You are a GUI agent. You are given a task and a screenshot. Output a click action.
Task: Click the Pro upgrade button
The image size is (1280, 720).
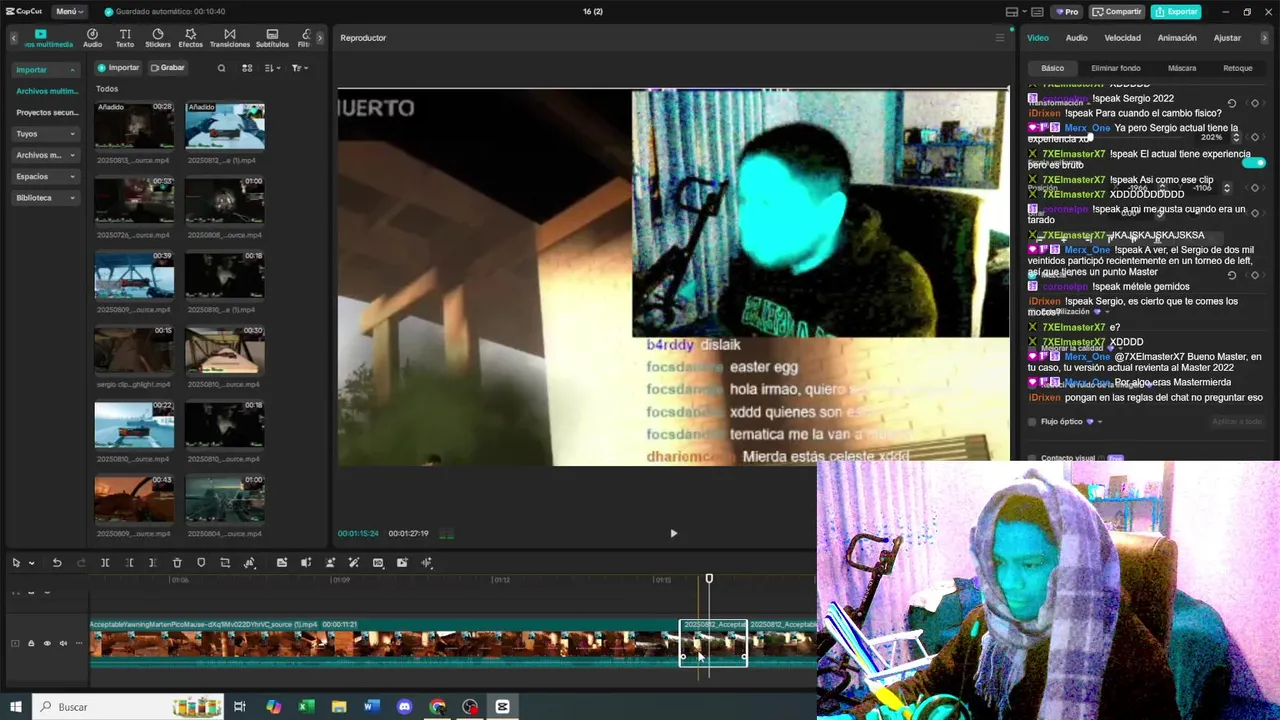click(1066, 12)
